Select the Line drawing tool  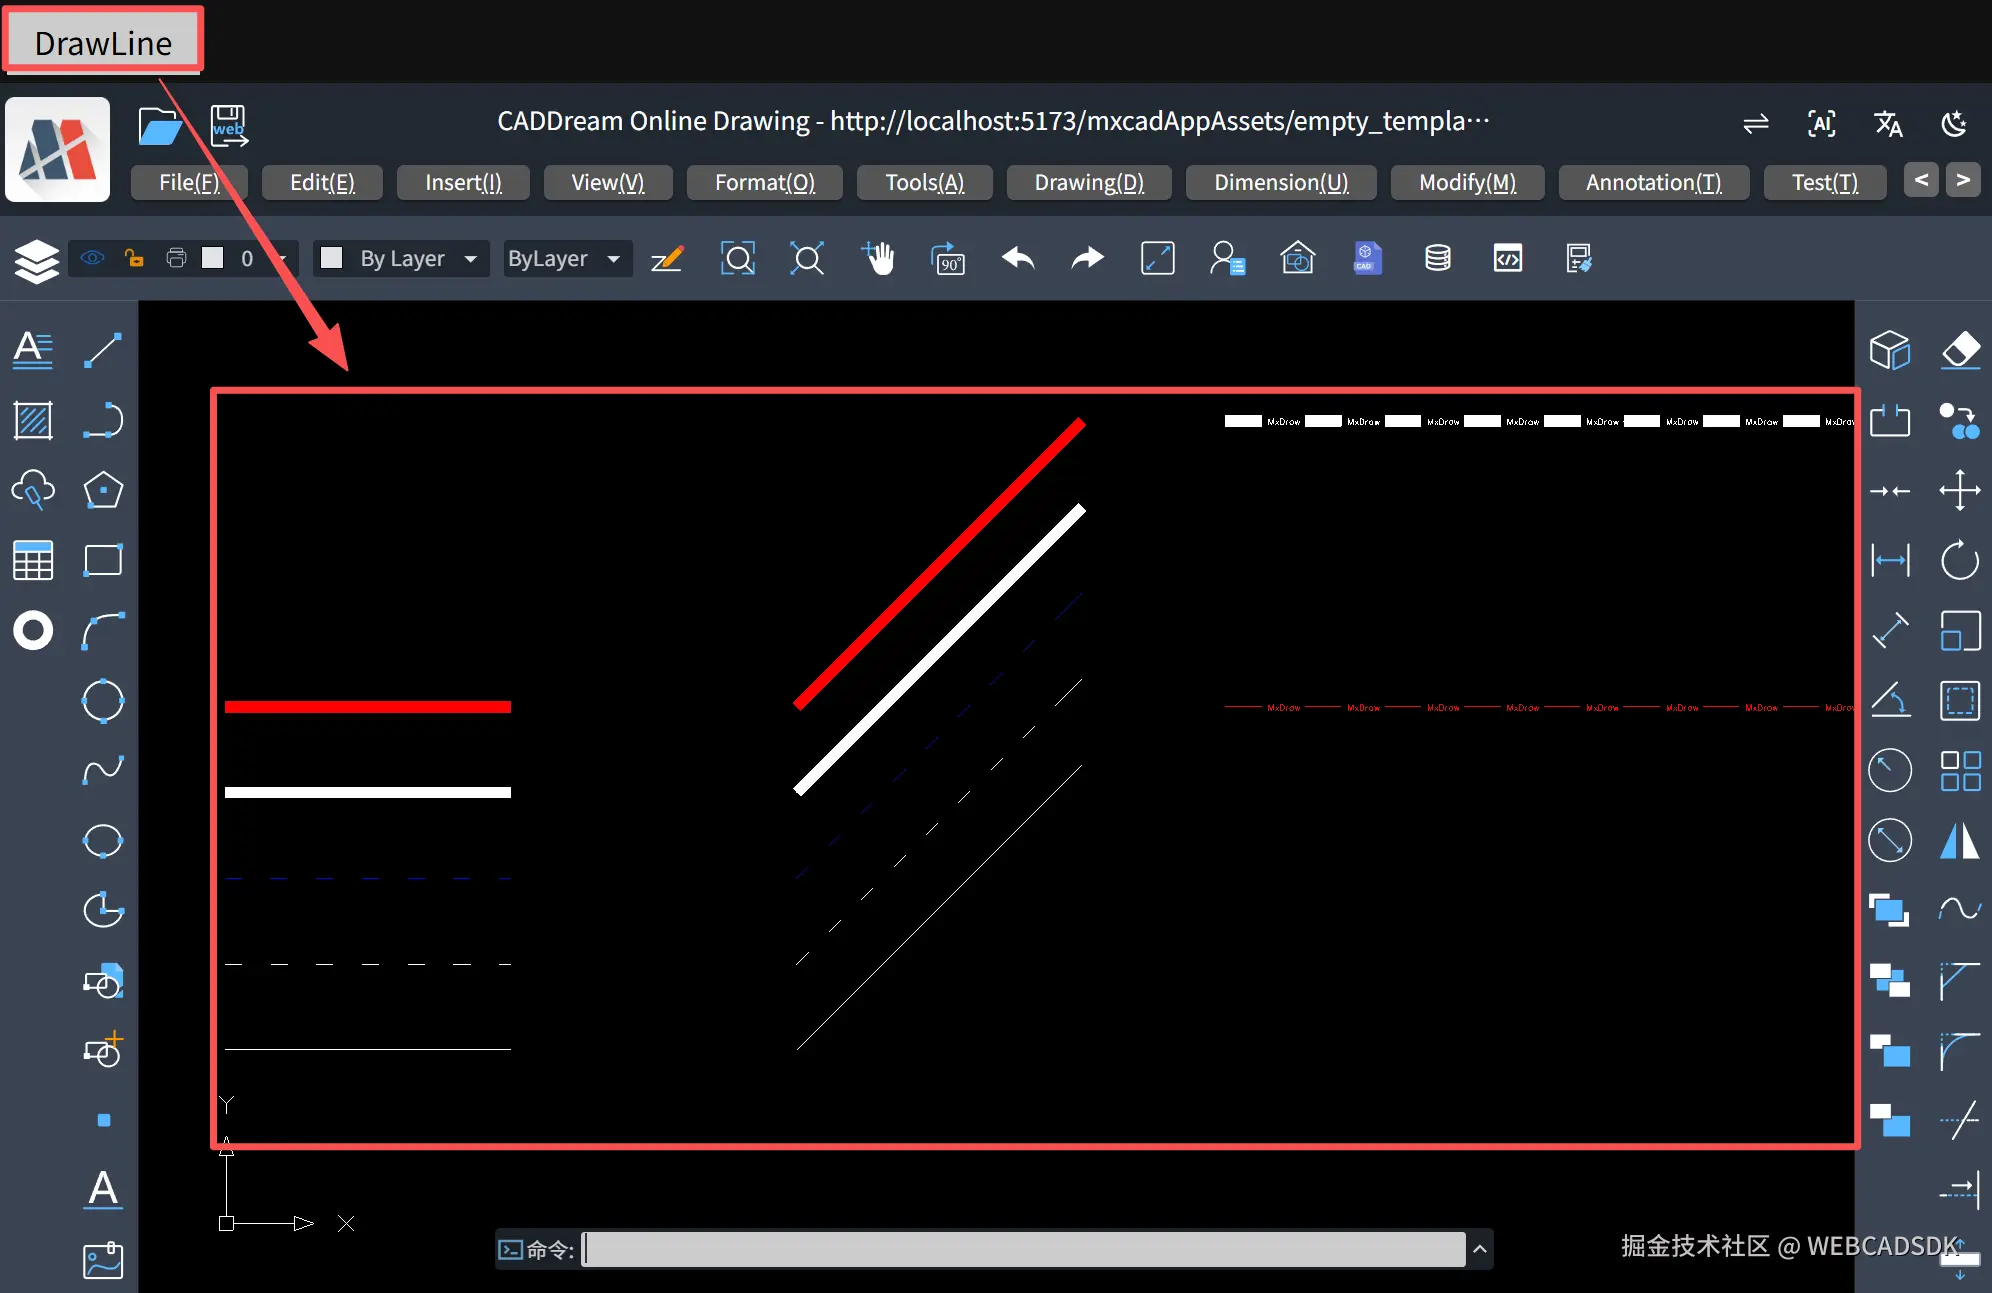pos(103,350)
